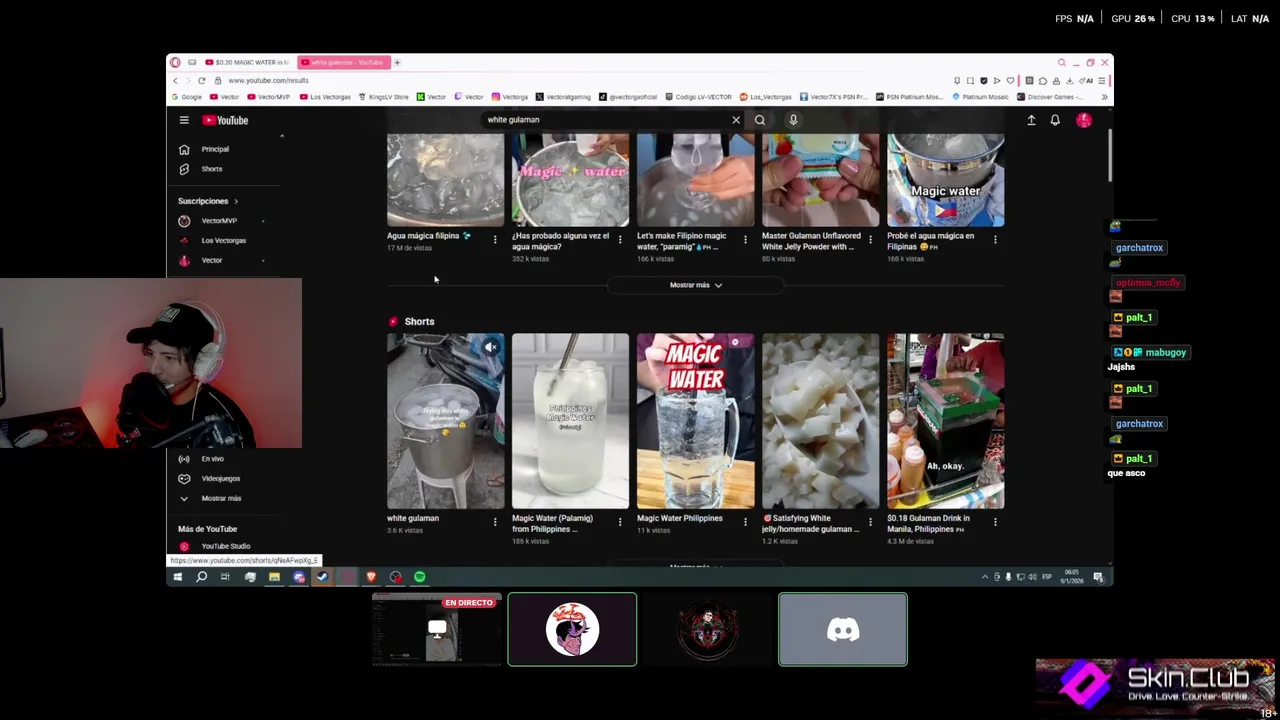Expand 'Mostrar más' below video results
Screen dimensions: 1280x720
tap(696, 285)
